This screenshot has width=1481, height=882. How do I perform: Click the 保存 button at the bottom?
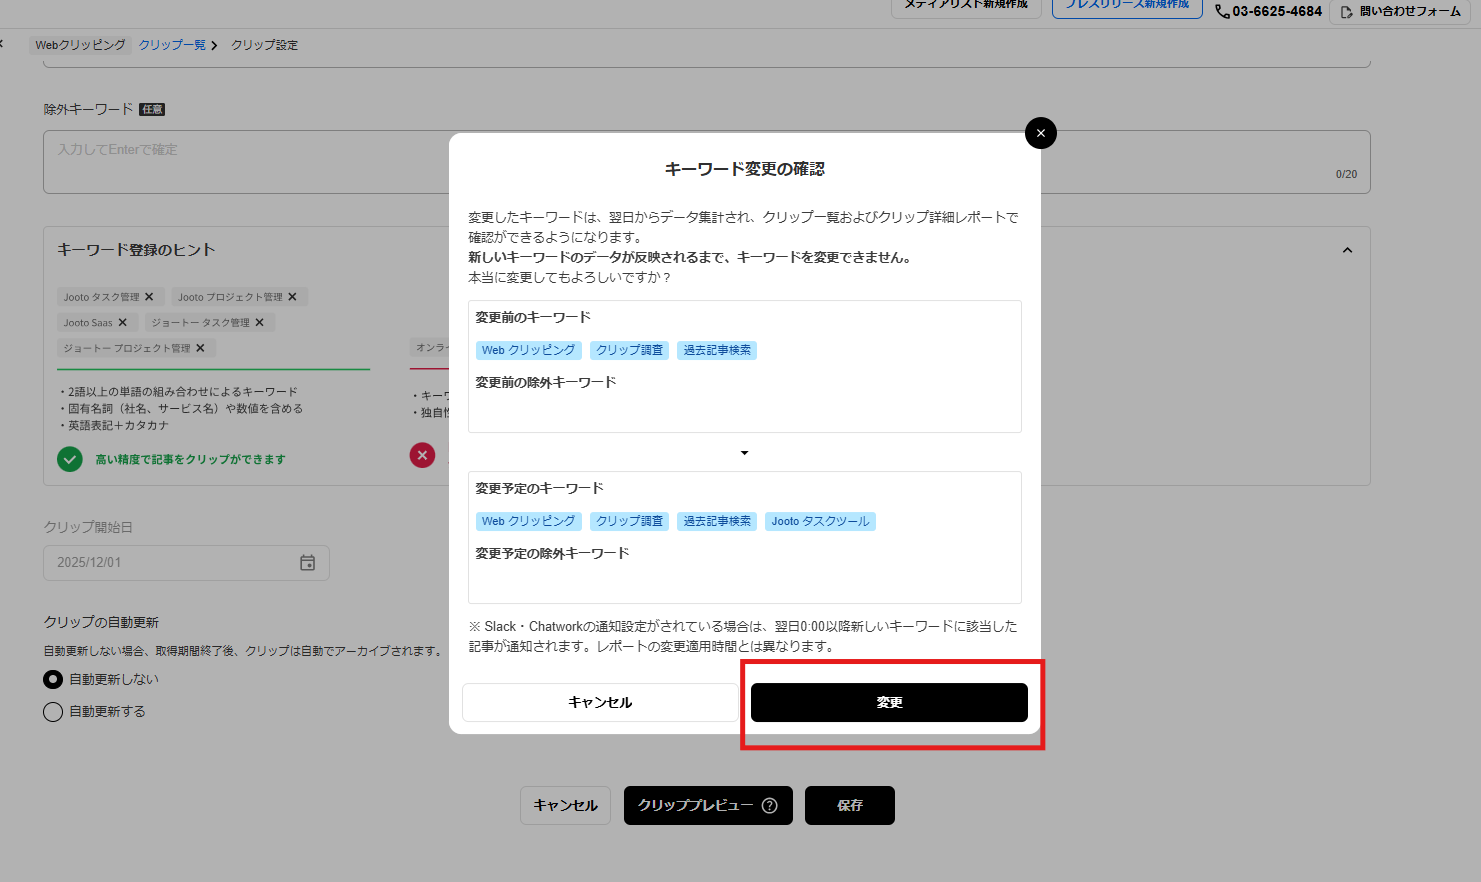[x=849, y=805]
